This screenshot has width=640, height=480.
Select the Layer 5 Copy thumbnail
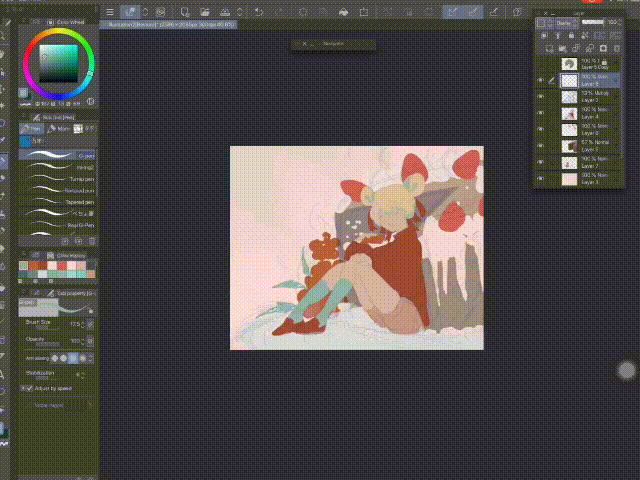point(569,64)
